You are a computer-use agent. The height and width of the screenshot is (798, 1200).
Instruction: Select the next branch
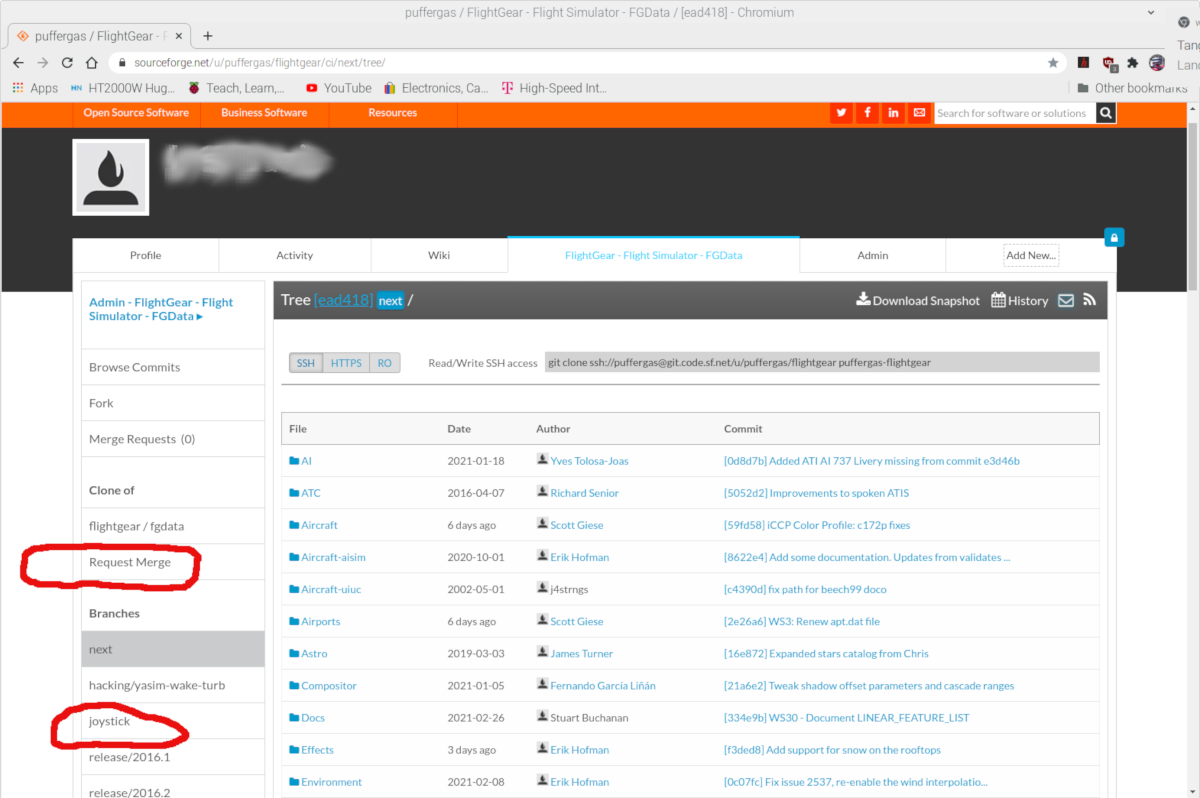point(173,649)
